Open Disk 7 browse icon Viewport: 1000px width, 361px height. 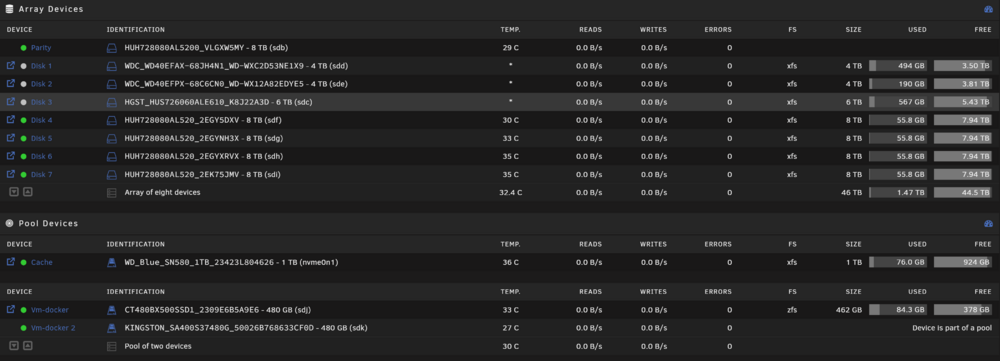tap(11, 174)
